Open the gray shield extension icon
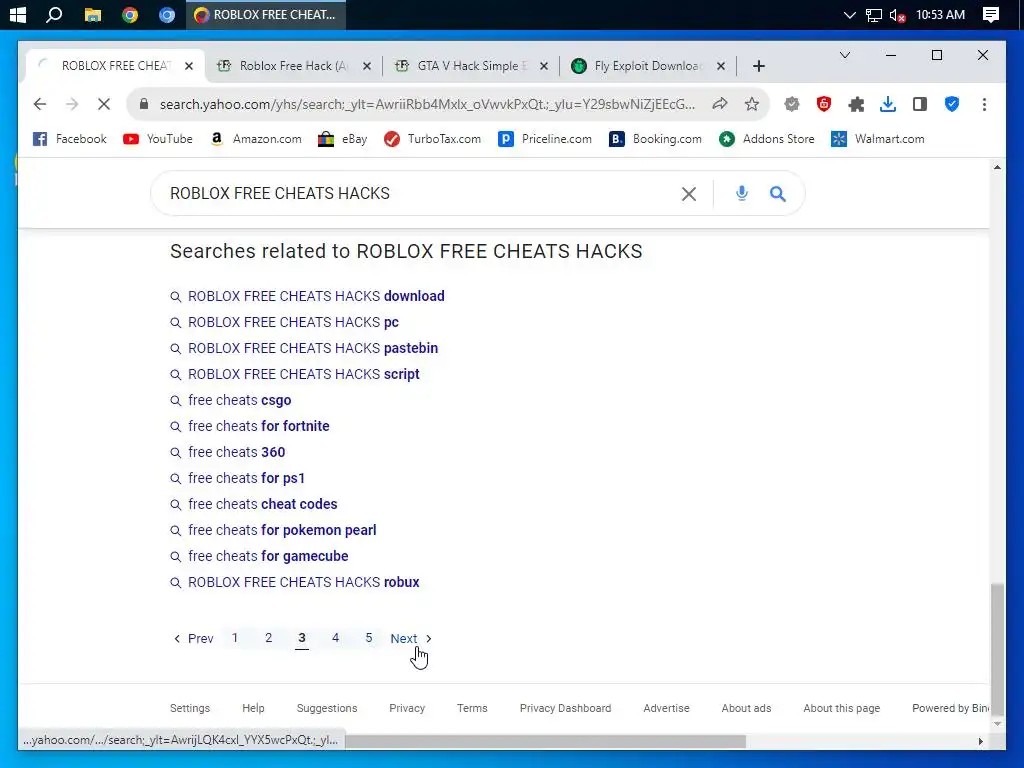The height and width of the screenshot is (768, 1024). pyautogui.click(x=792, y=104)
